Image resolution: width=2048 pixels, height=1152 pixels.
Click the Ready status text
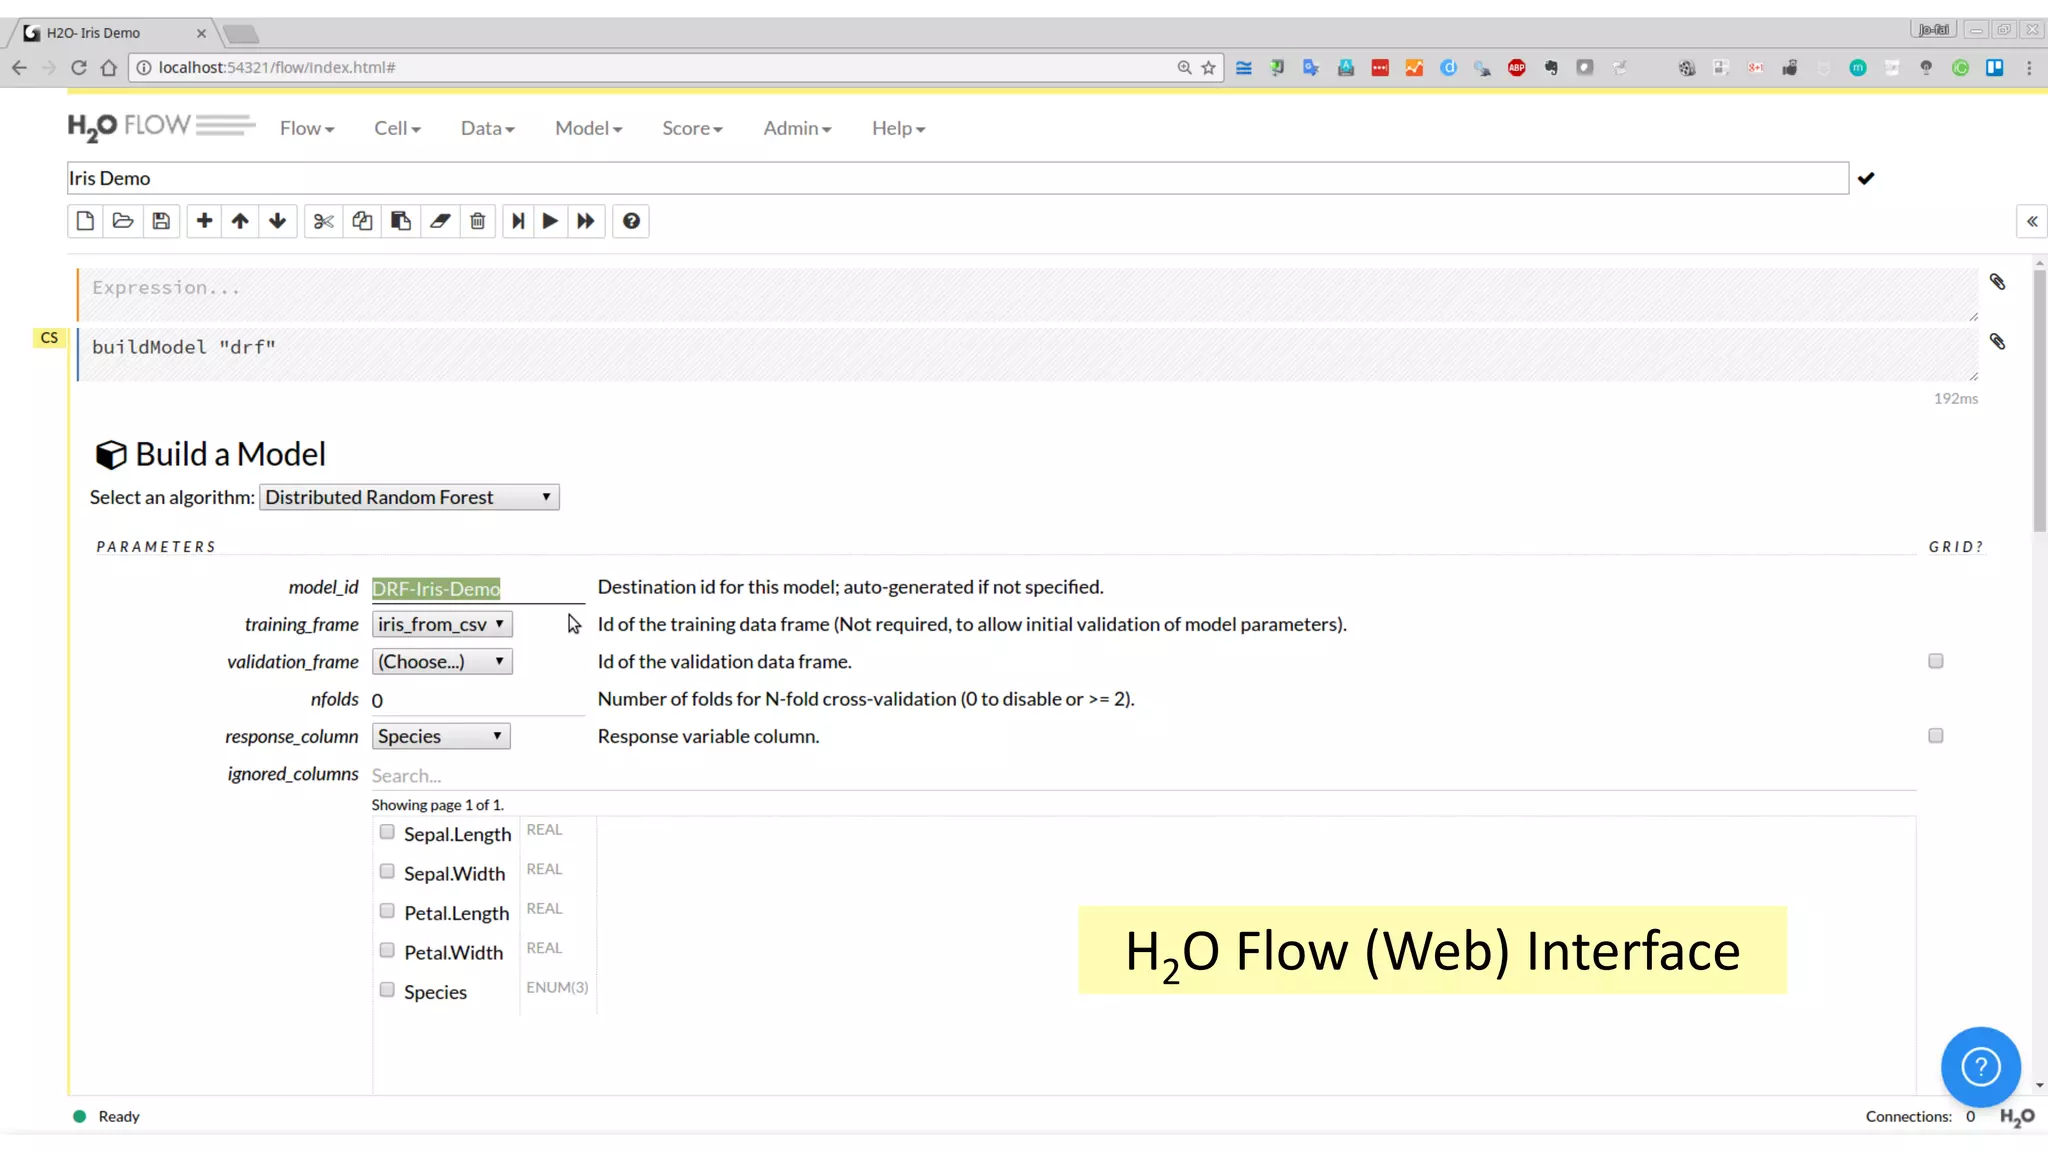119,1116
